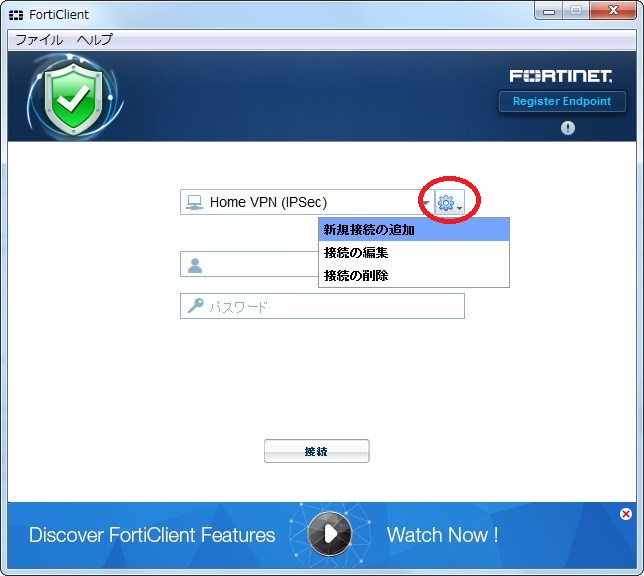Image resolution: width=644 pixels, height=576 pixels.
Task: Expand the Home VPN (IPSec) connection dropdown
Action: click(426, 203)
